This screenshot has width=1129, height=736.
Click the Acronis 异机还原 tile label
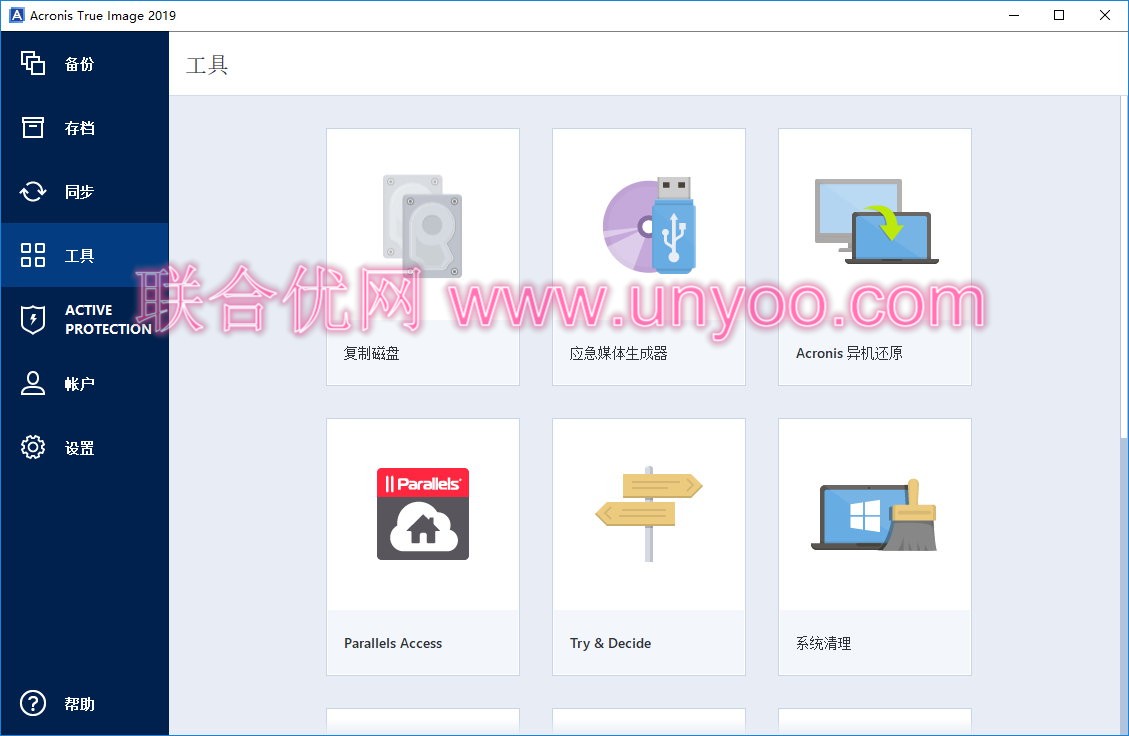pyautogui.click(x=849, y=353)
